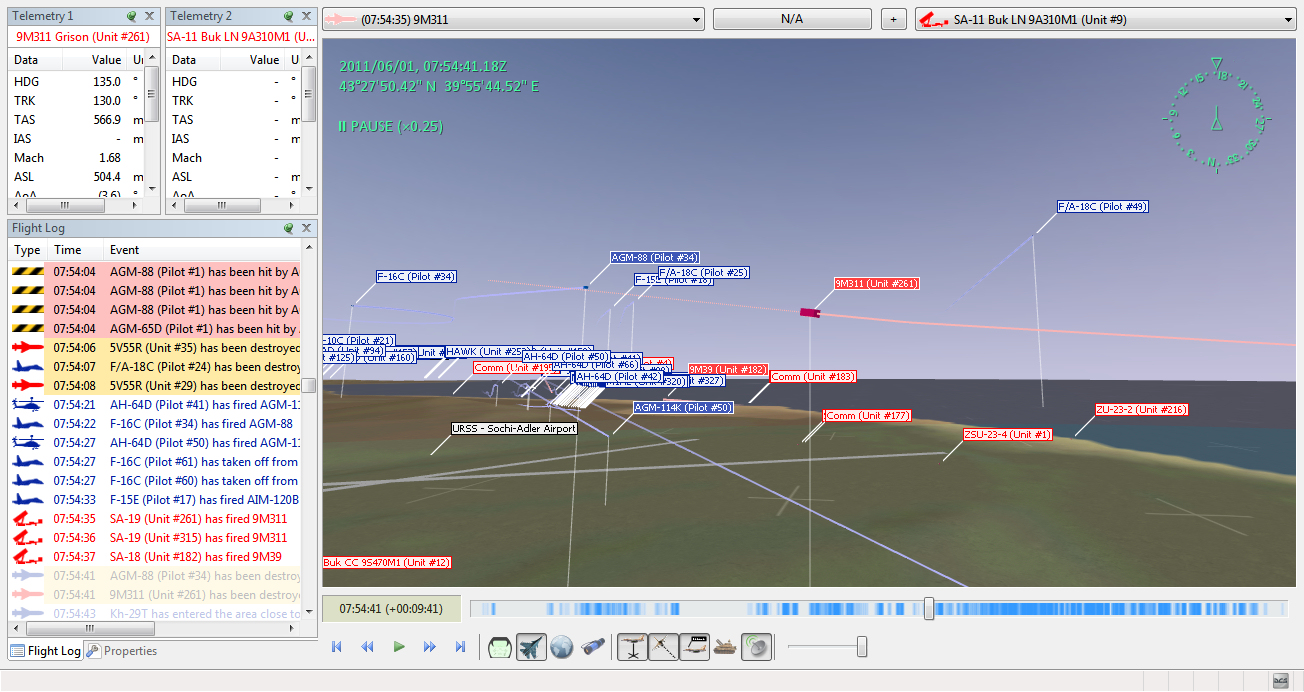The width and height of the screenshot is (1304, 692).
Task: Switch to the Properties tab
Action: tap(121, 651)
